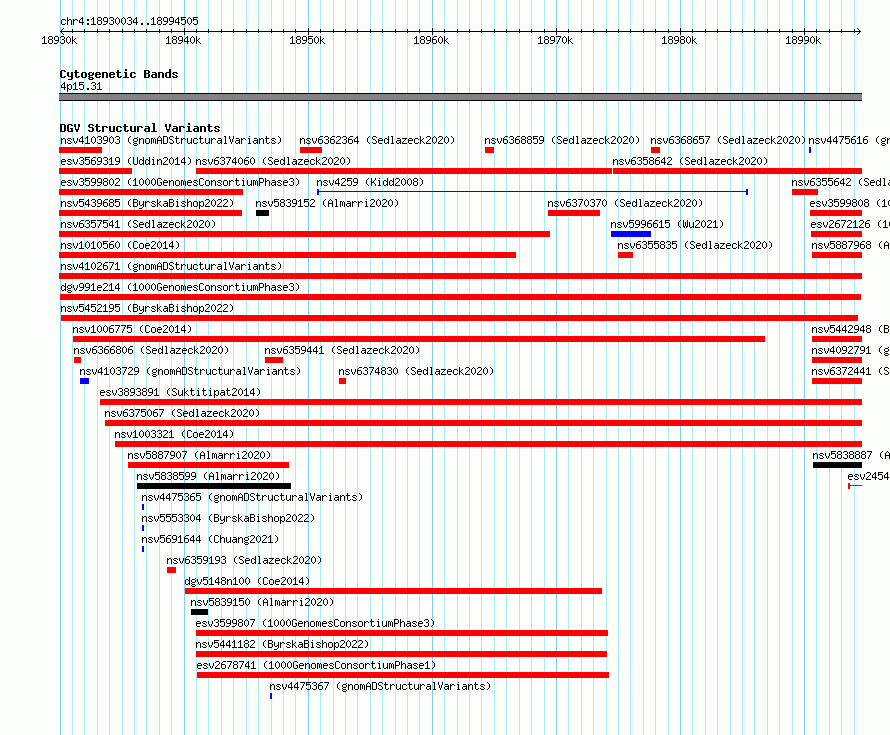Click the red bar under nsv6359441

274,360
